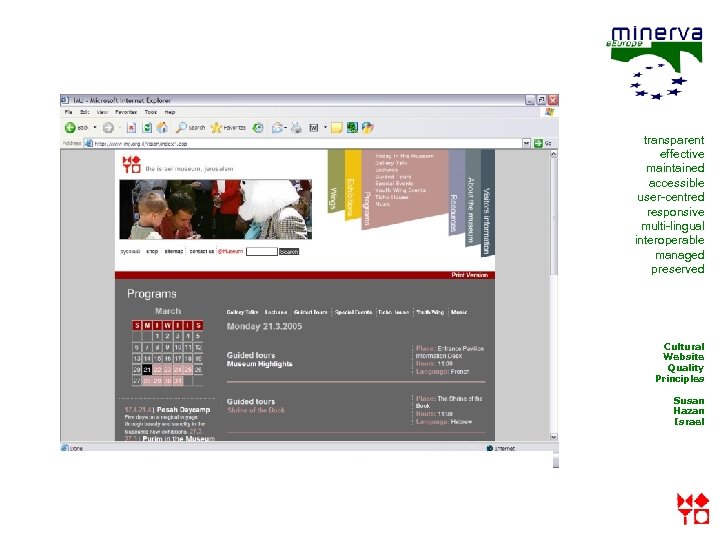Open the Search magnifier in toolbar
Image resolution: width=720 pixels, height=540 pixels.
tap(191, 128)
